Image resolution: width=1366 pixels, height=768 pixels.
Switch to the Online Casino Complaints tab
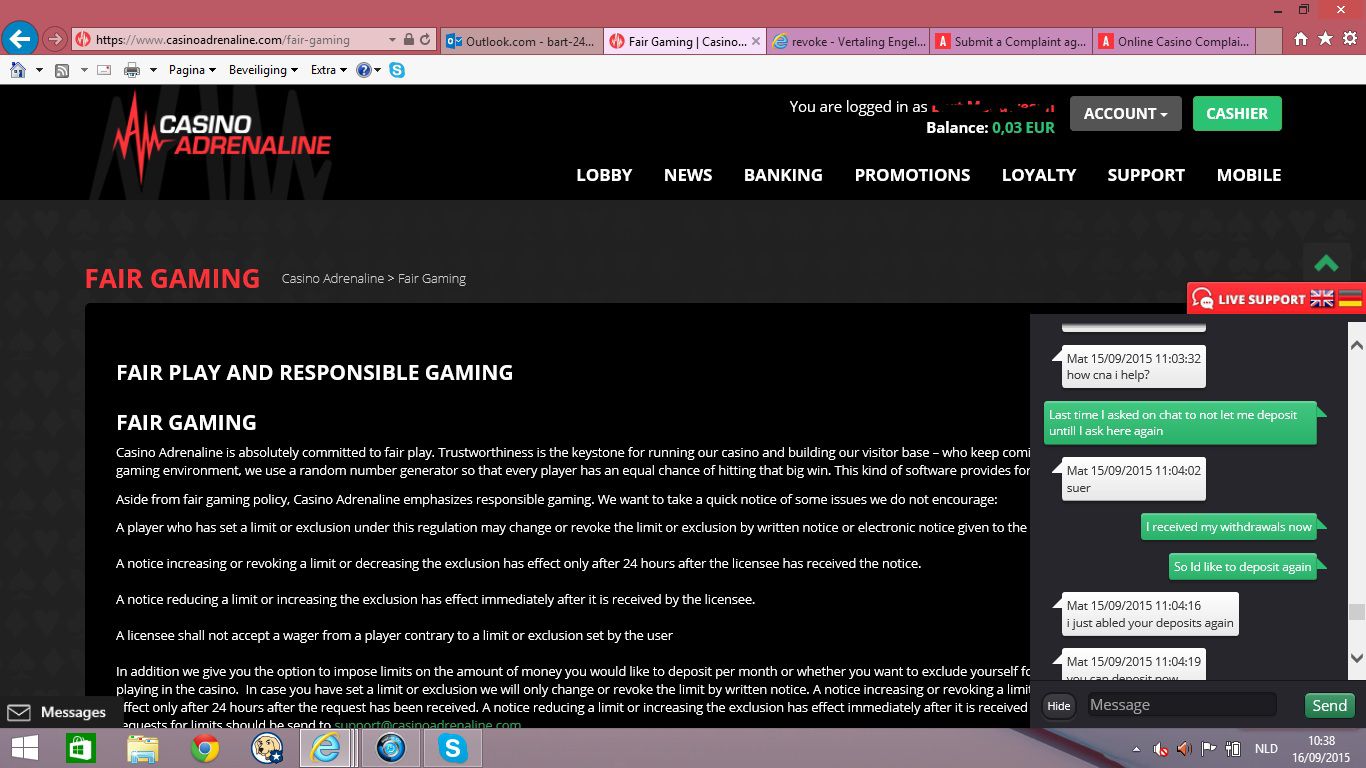[x=1173, y=41]
